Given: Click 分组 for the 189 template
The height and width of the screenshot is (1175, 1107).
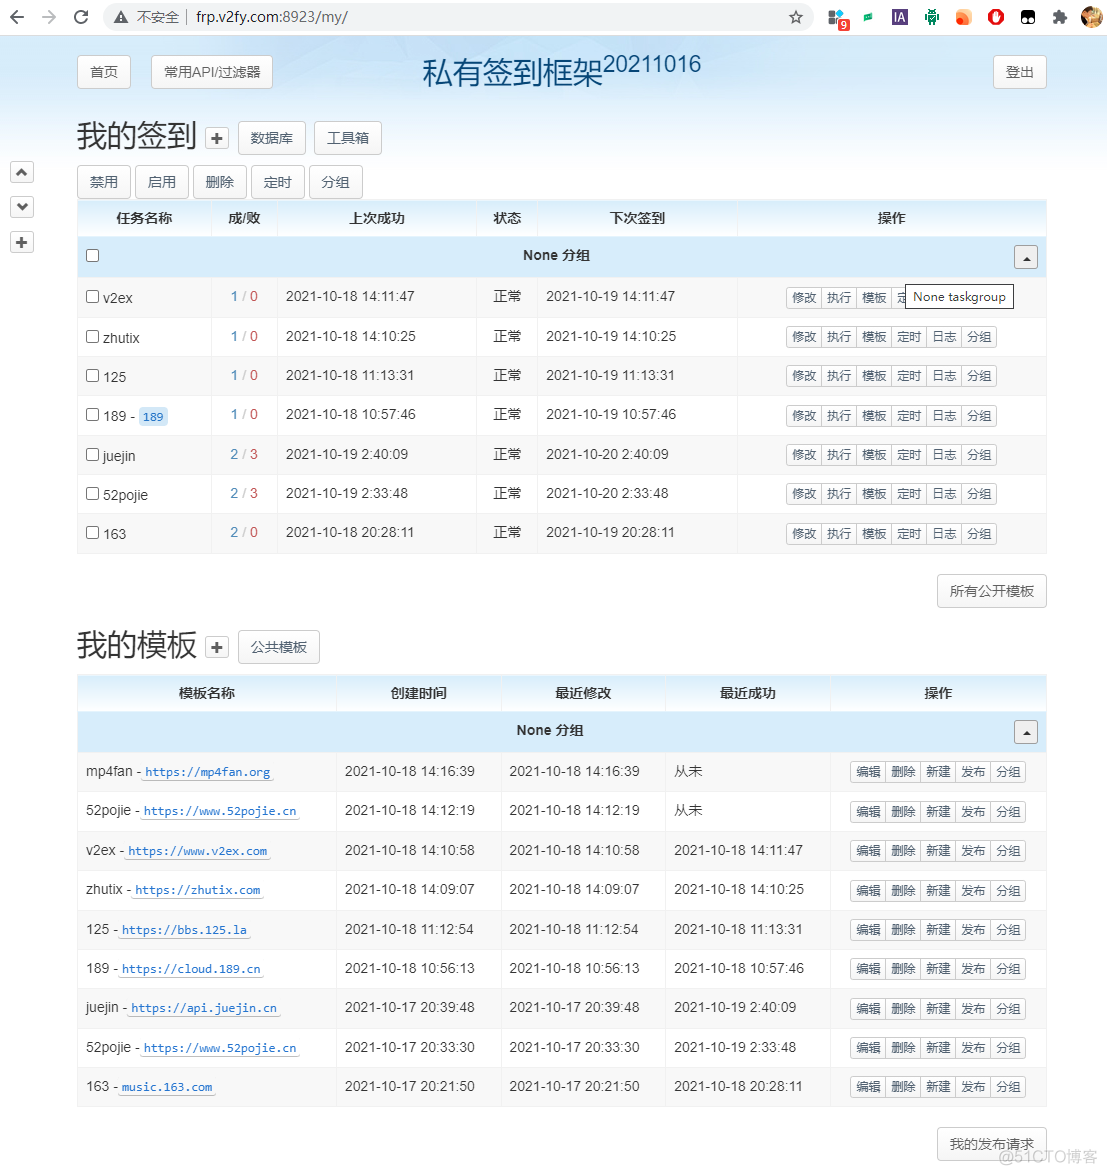Looking at the screenshot, I should [x=1008, y=969].
